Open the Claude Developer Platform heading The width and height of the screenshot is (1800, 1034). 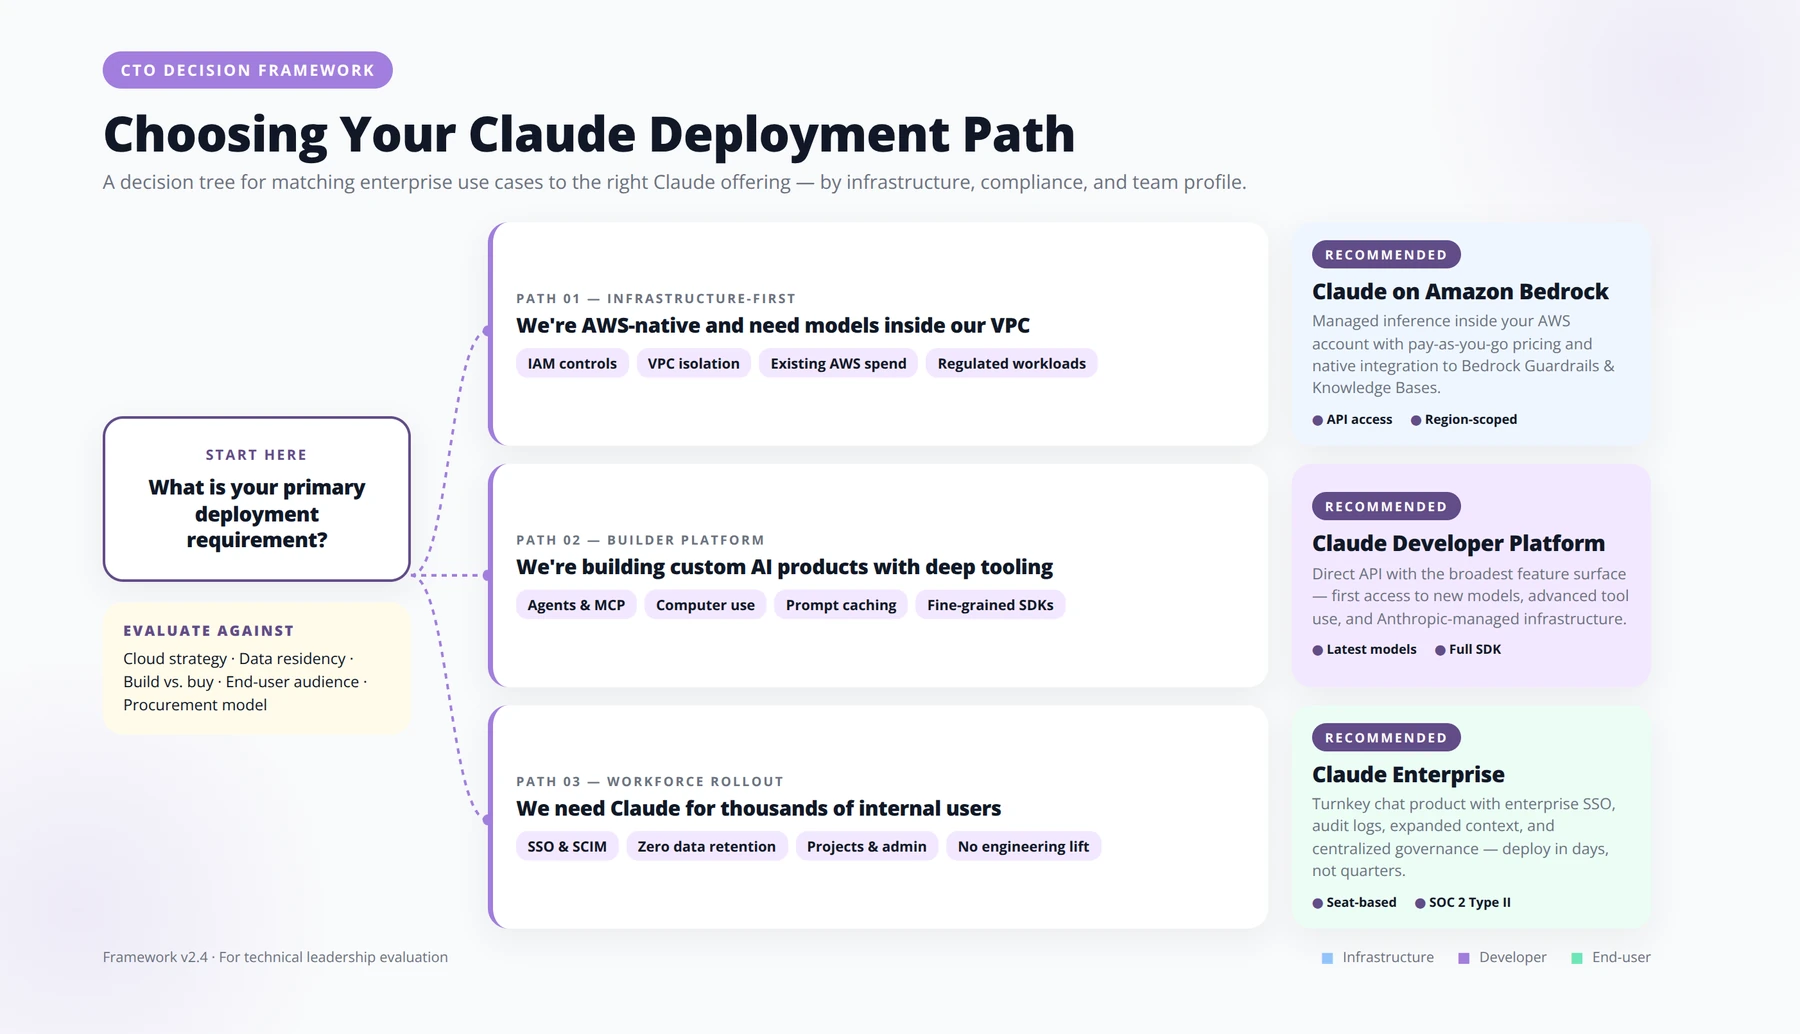click(1458, 543)
